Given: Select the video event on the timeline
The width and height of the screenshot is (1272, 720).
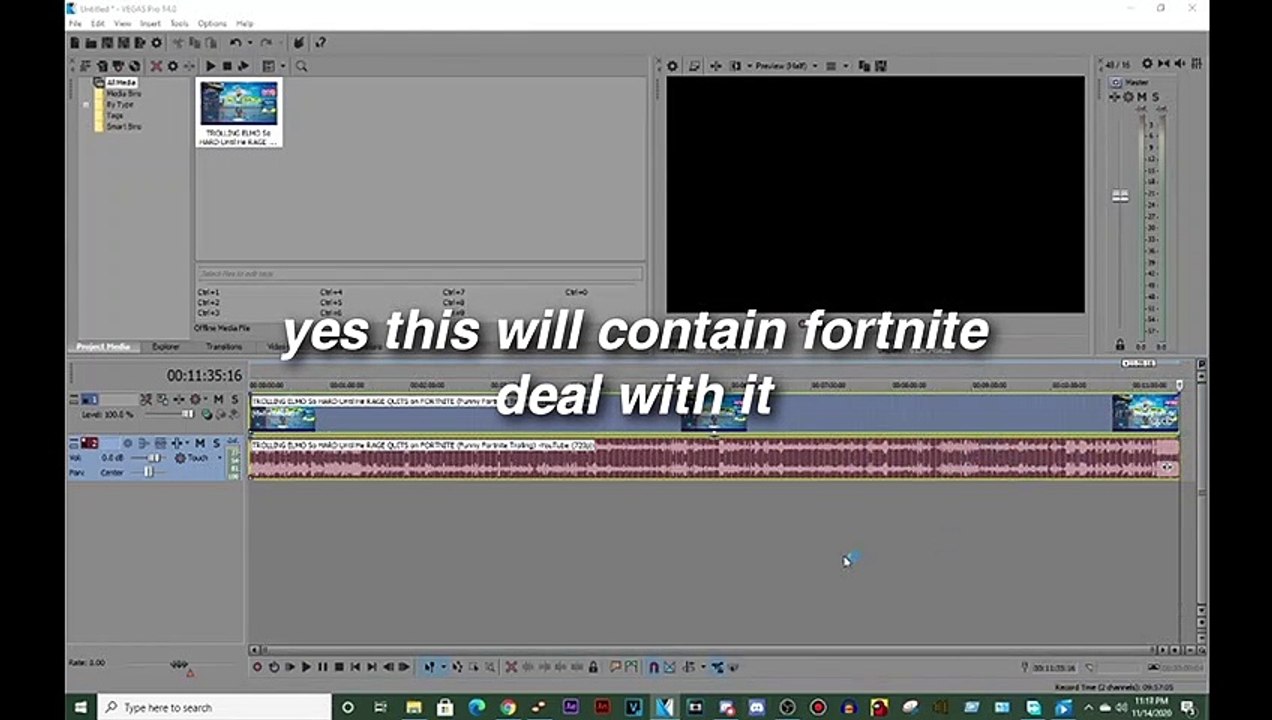Looking at the screenshot, I should (714, 413).
